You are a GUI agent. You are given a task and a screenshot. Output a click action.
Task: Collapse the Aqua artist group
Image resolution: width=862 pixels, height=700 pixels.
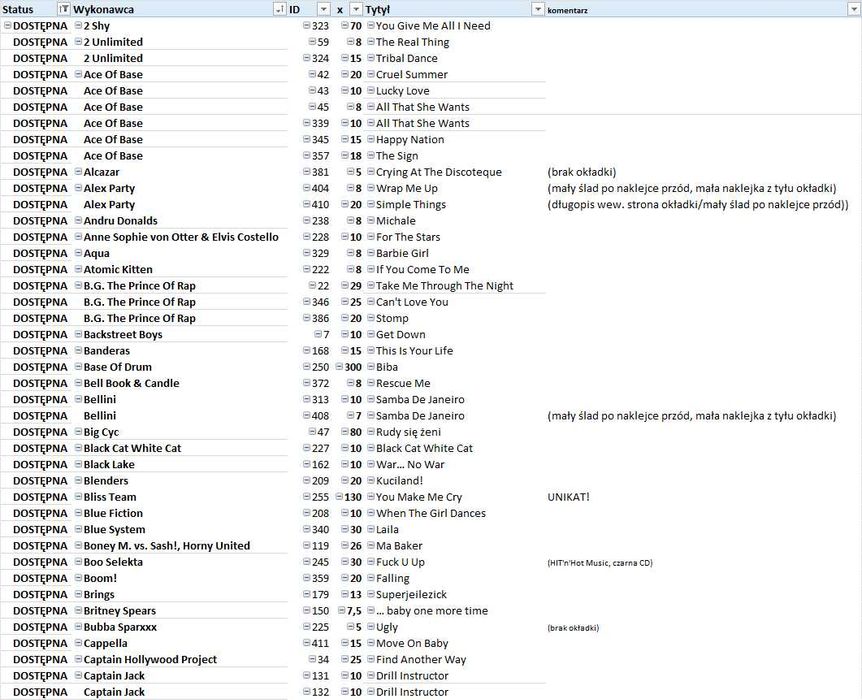pos(78,253)
